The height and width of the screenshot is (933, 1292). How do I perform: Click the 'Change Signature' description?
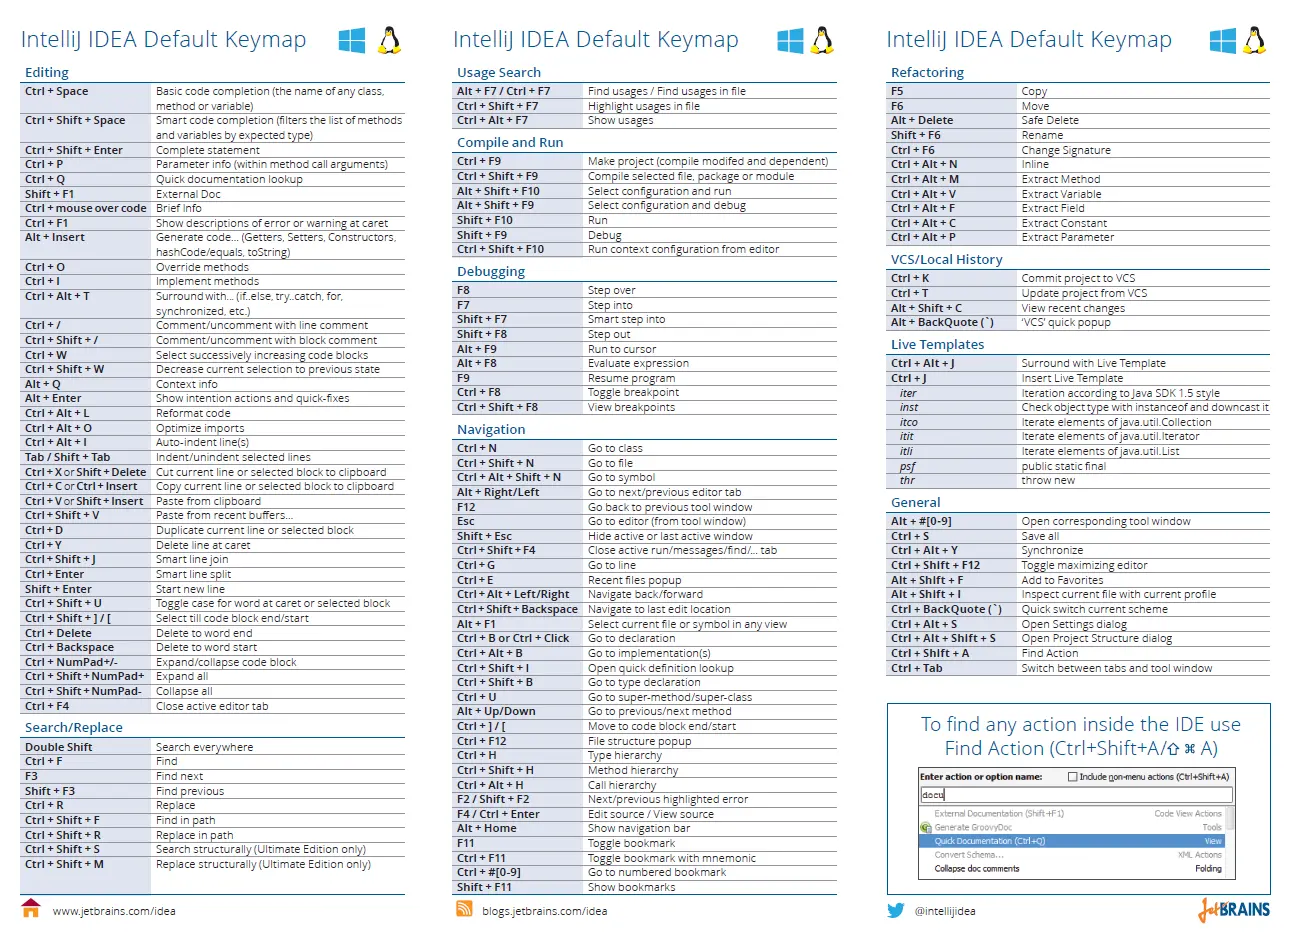point(1066,151)
